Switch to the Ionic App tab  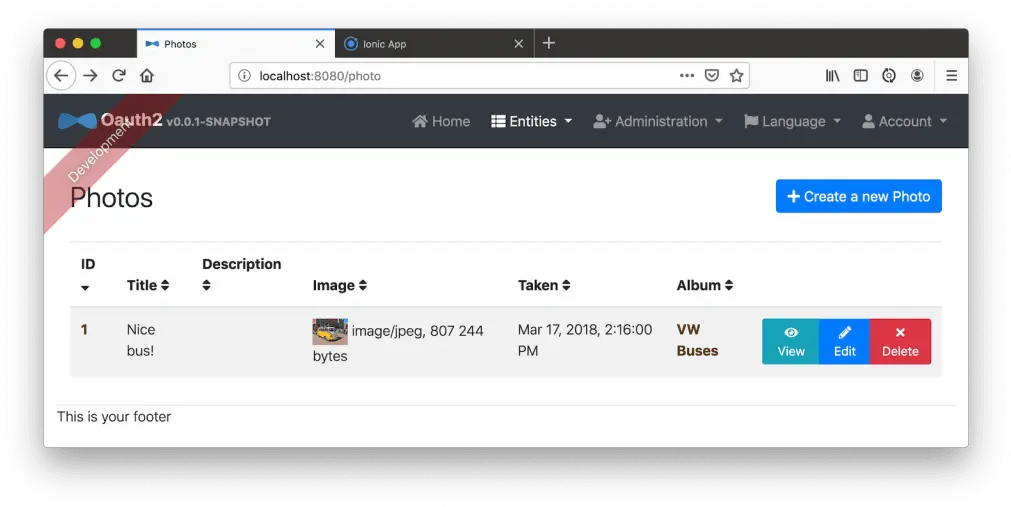(x=426, y=44)
